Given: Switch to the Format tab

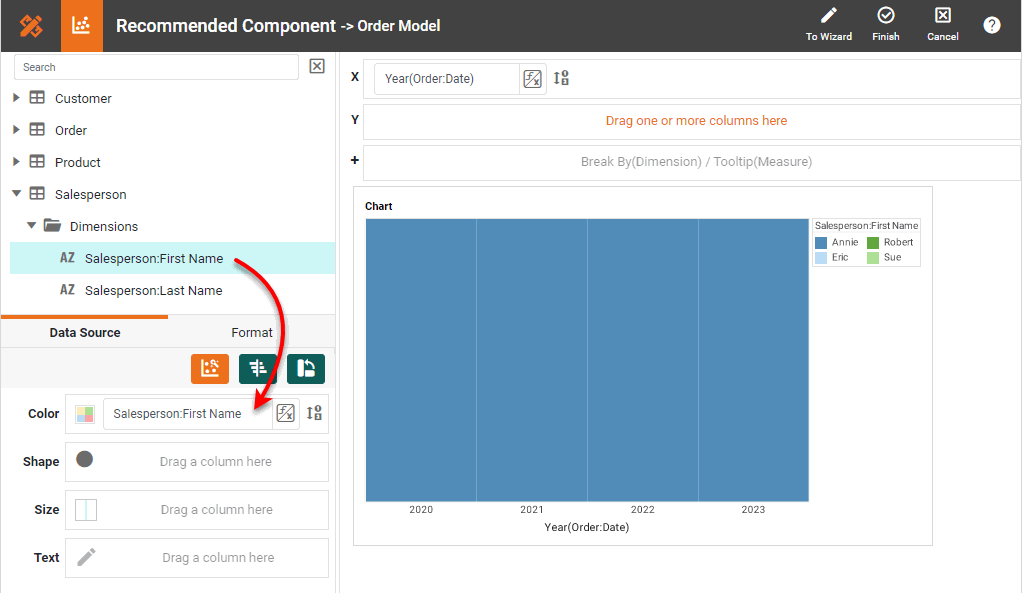Looking at the screenshot, I should pos(252,333).
